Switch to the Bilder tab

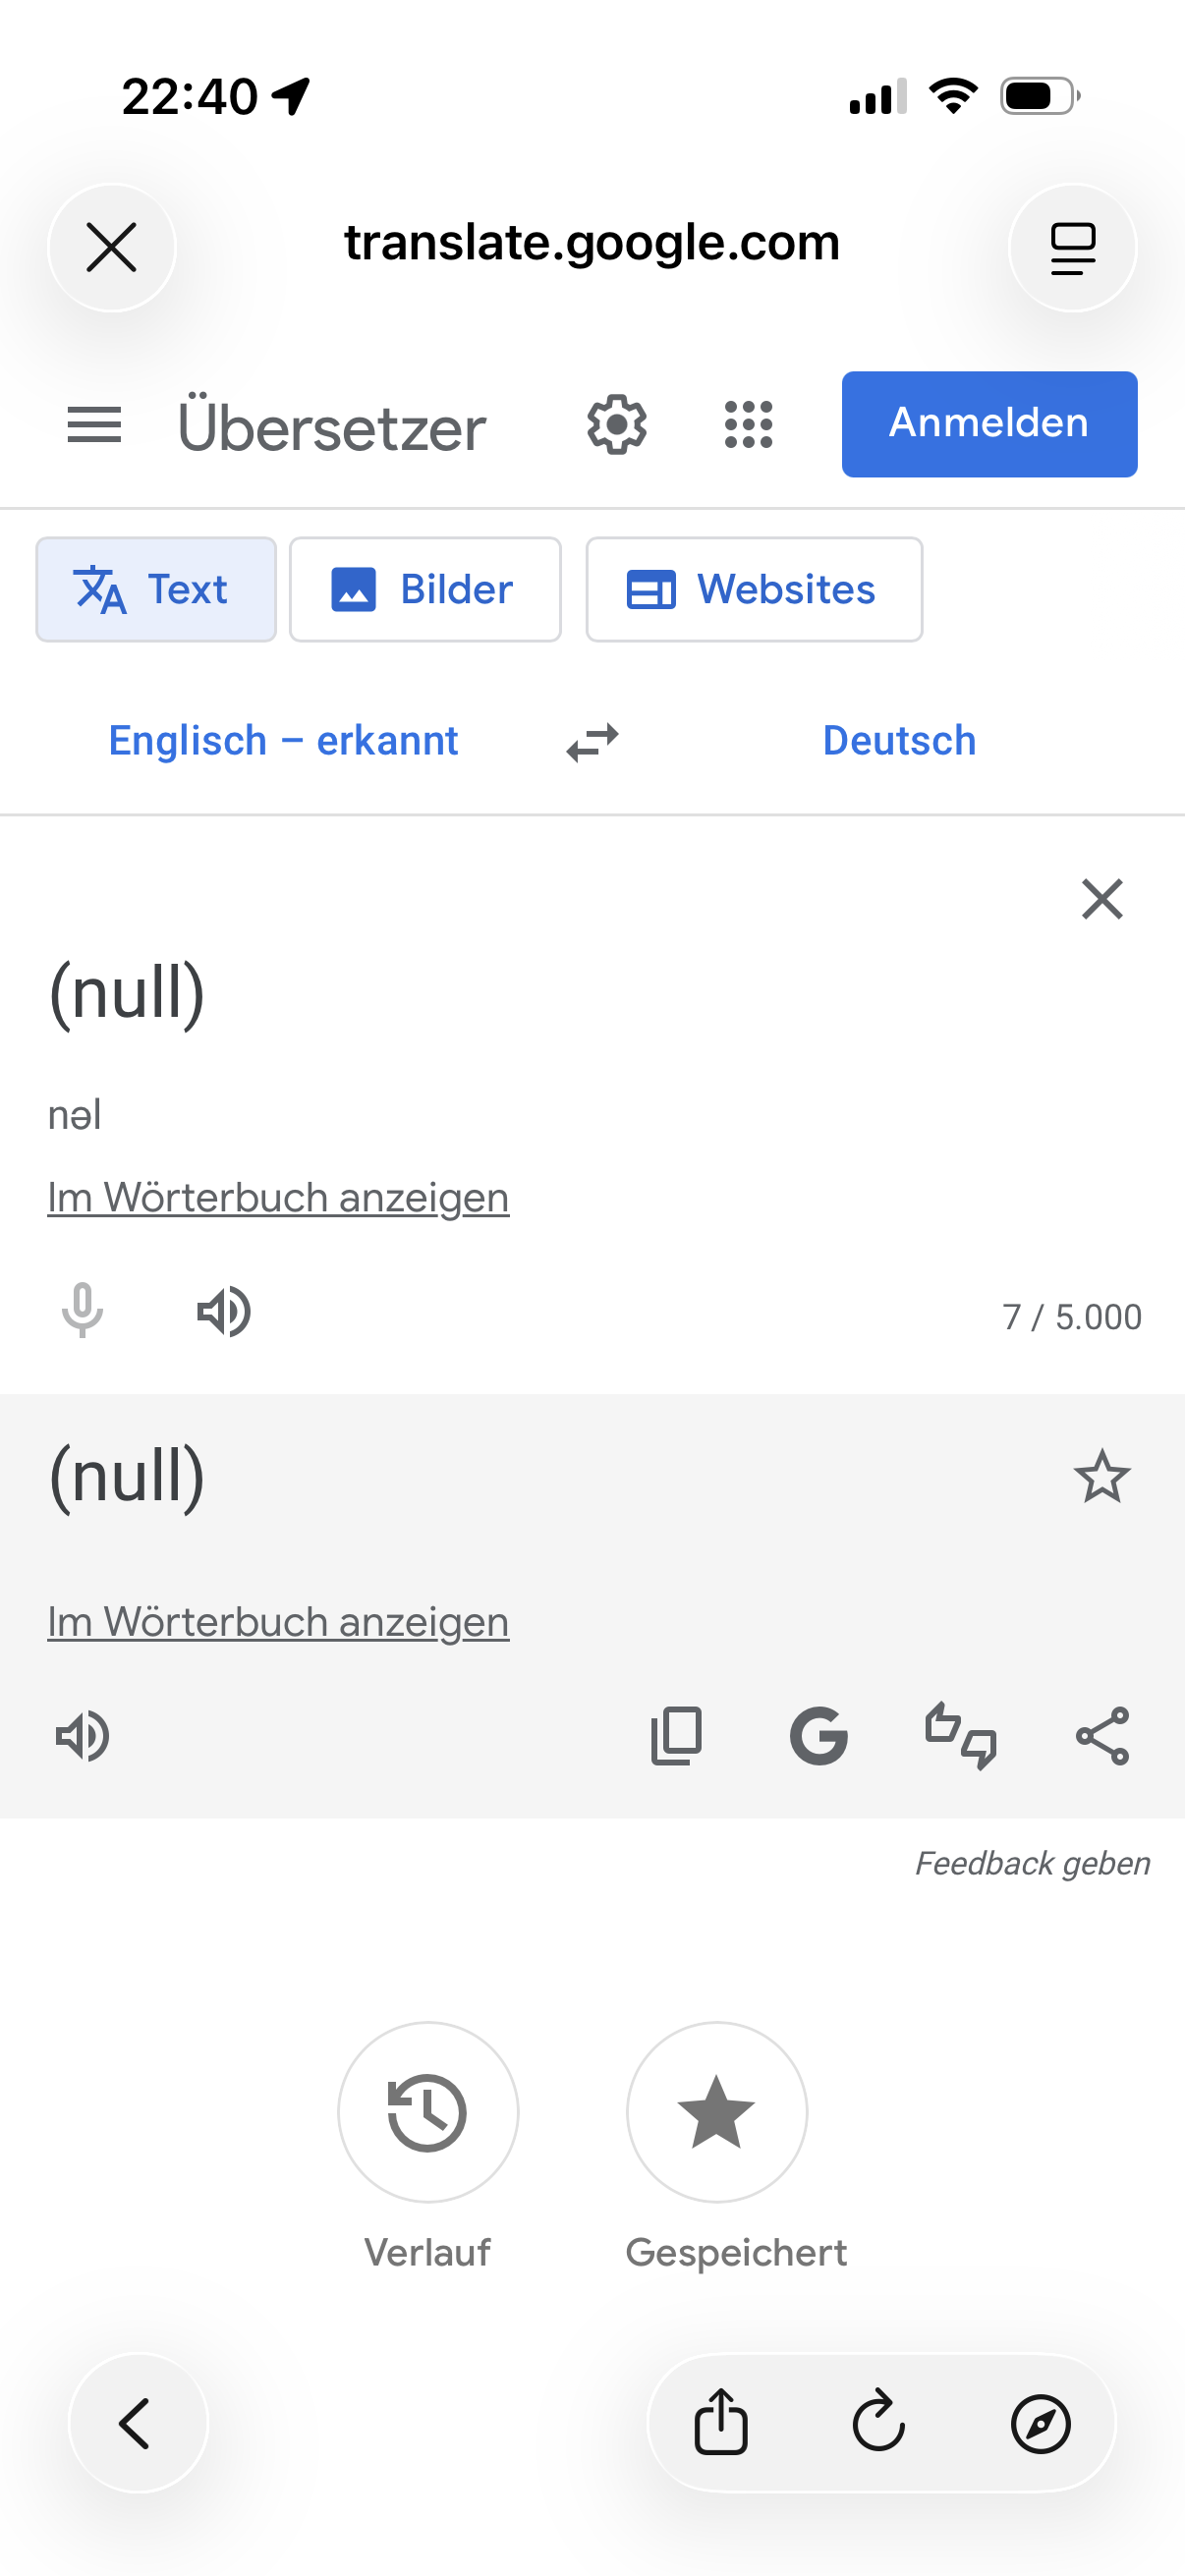425,589
